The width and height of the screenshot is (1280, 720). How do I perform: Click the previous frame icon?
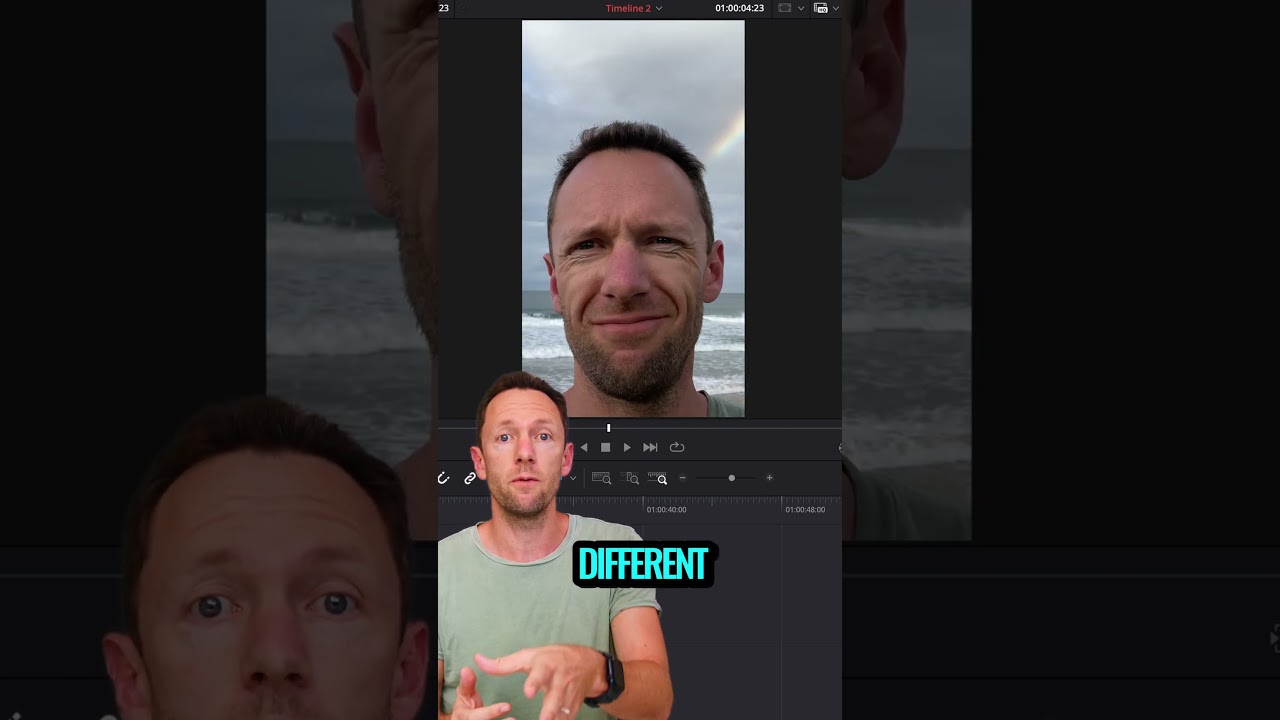(x=584, y=447)
